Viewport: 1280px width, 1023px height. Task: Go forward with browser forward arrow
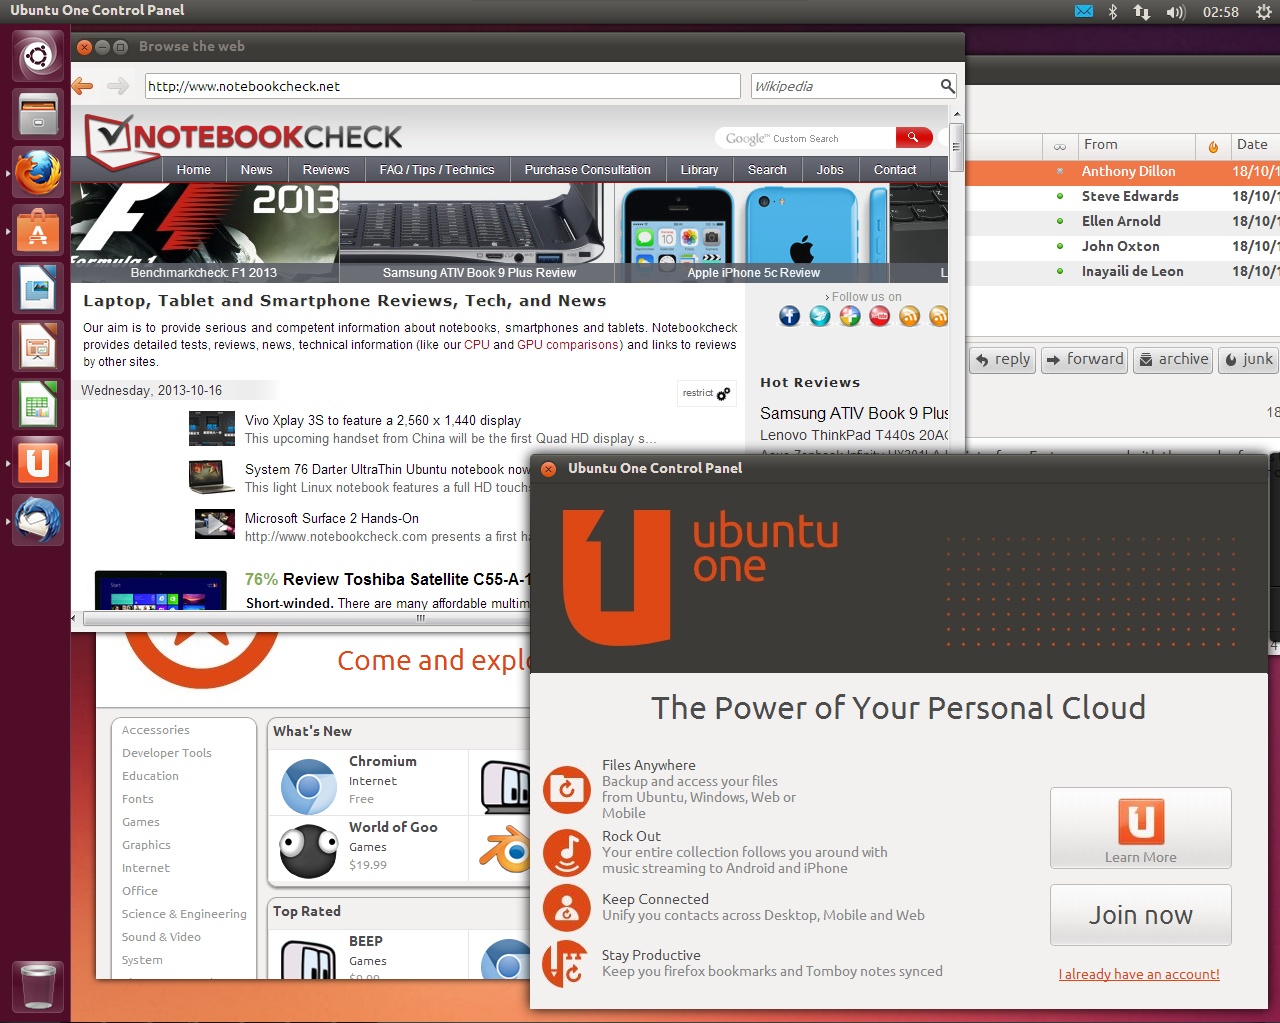tap(118, 86)
